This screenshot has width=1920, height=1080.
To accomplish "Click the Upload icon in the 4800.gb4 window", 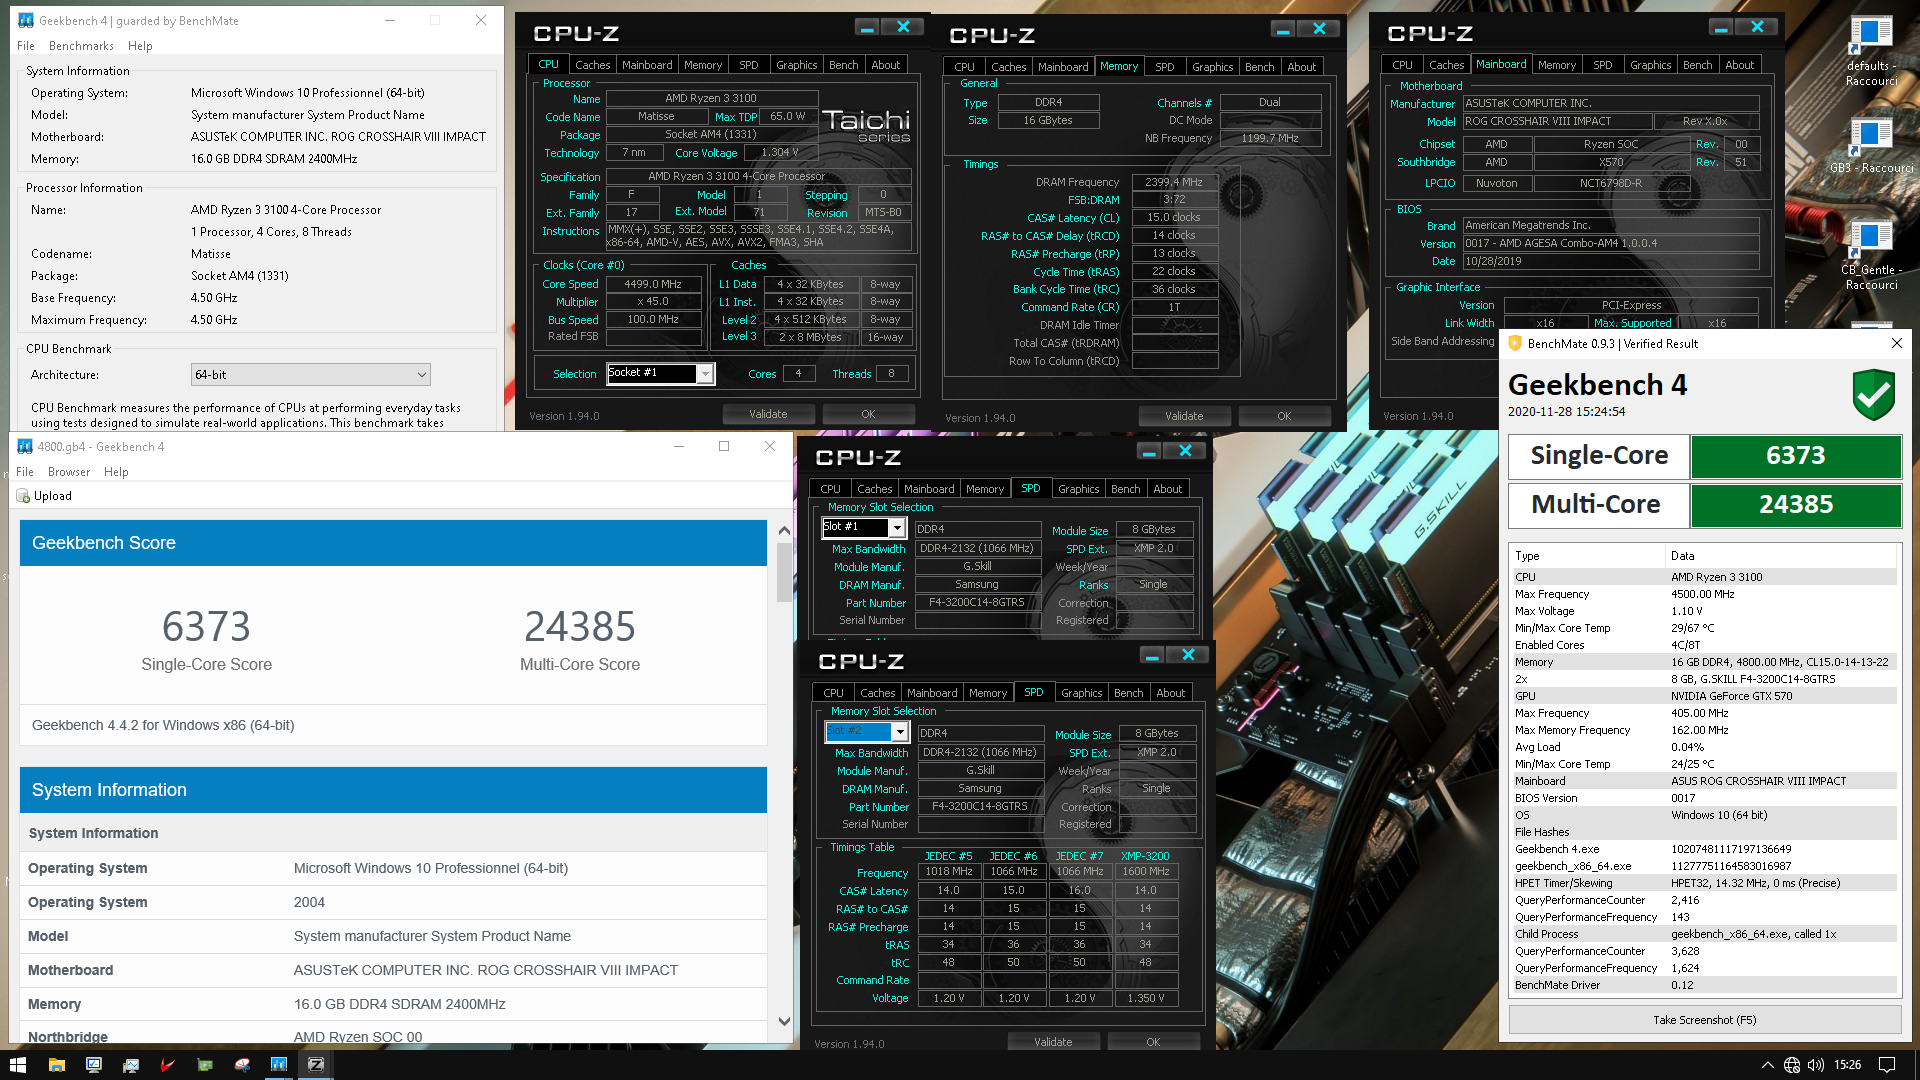I will pyautogui.click(x=23, y=496).
